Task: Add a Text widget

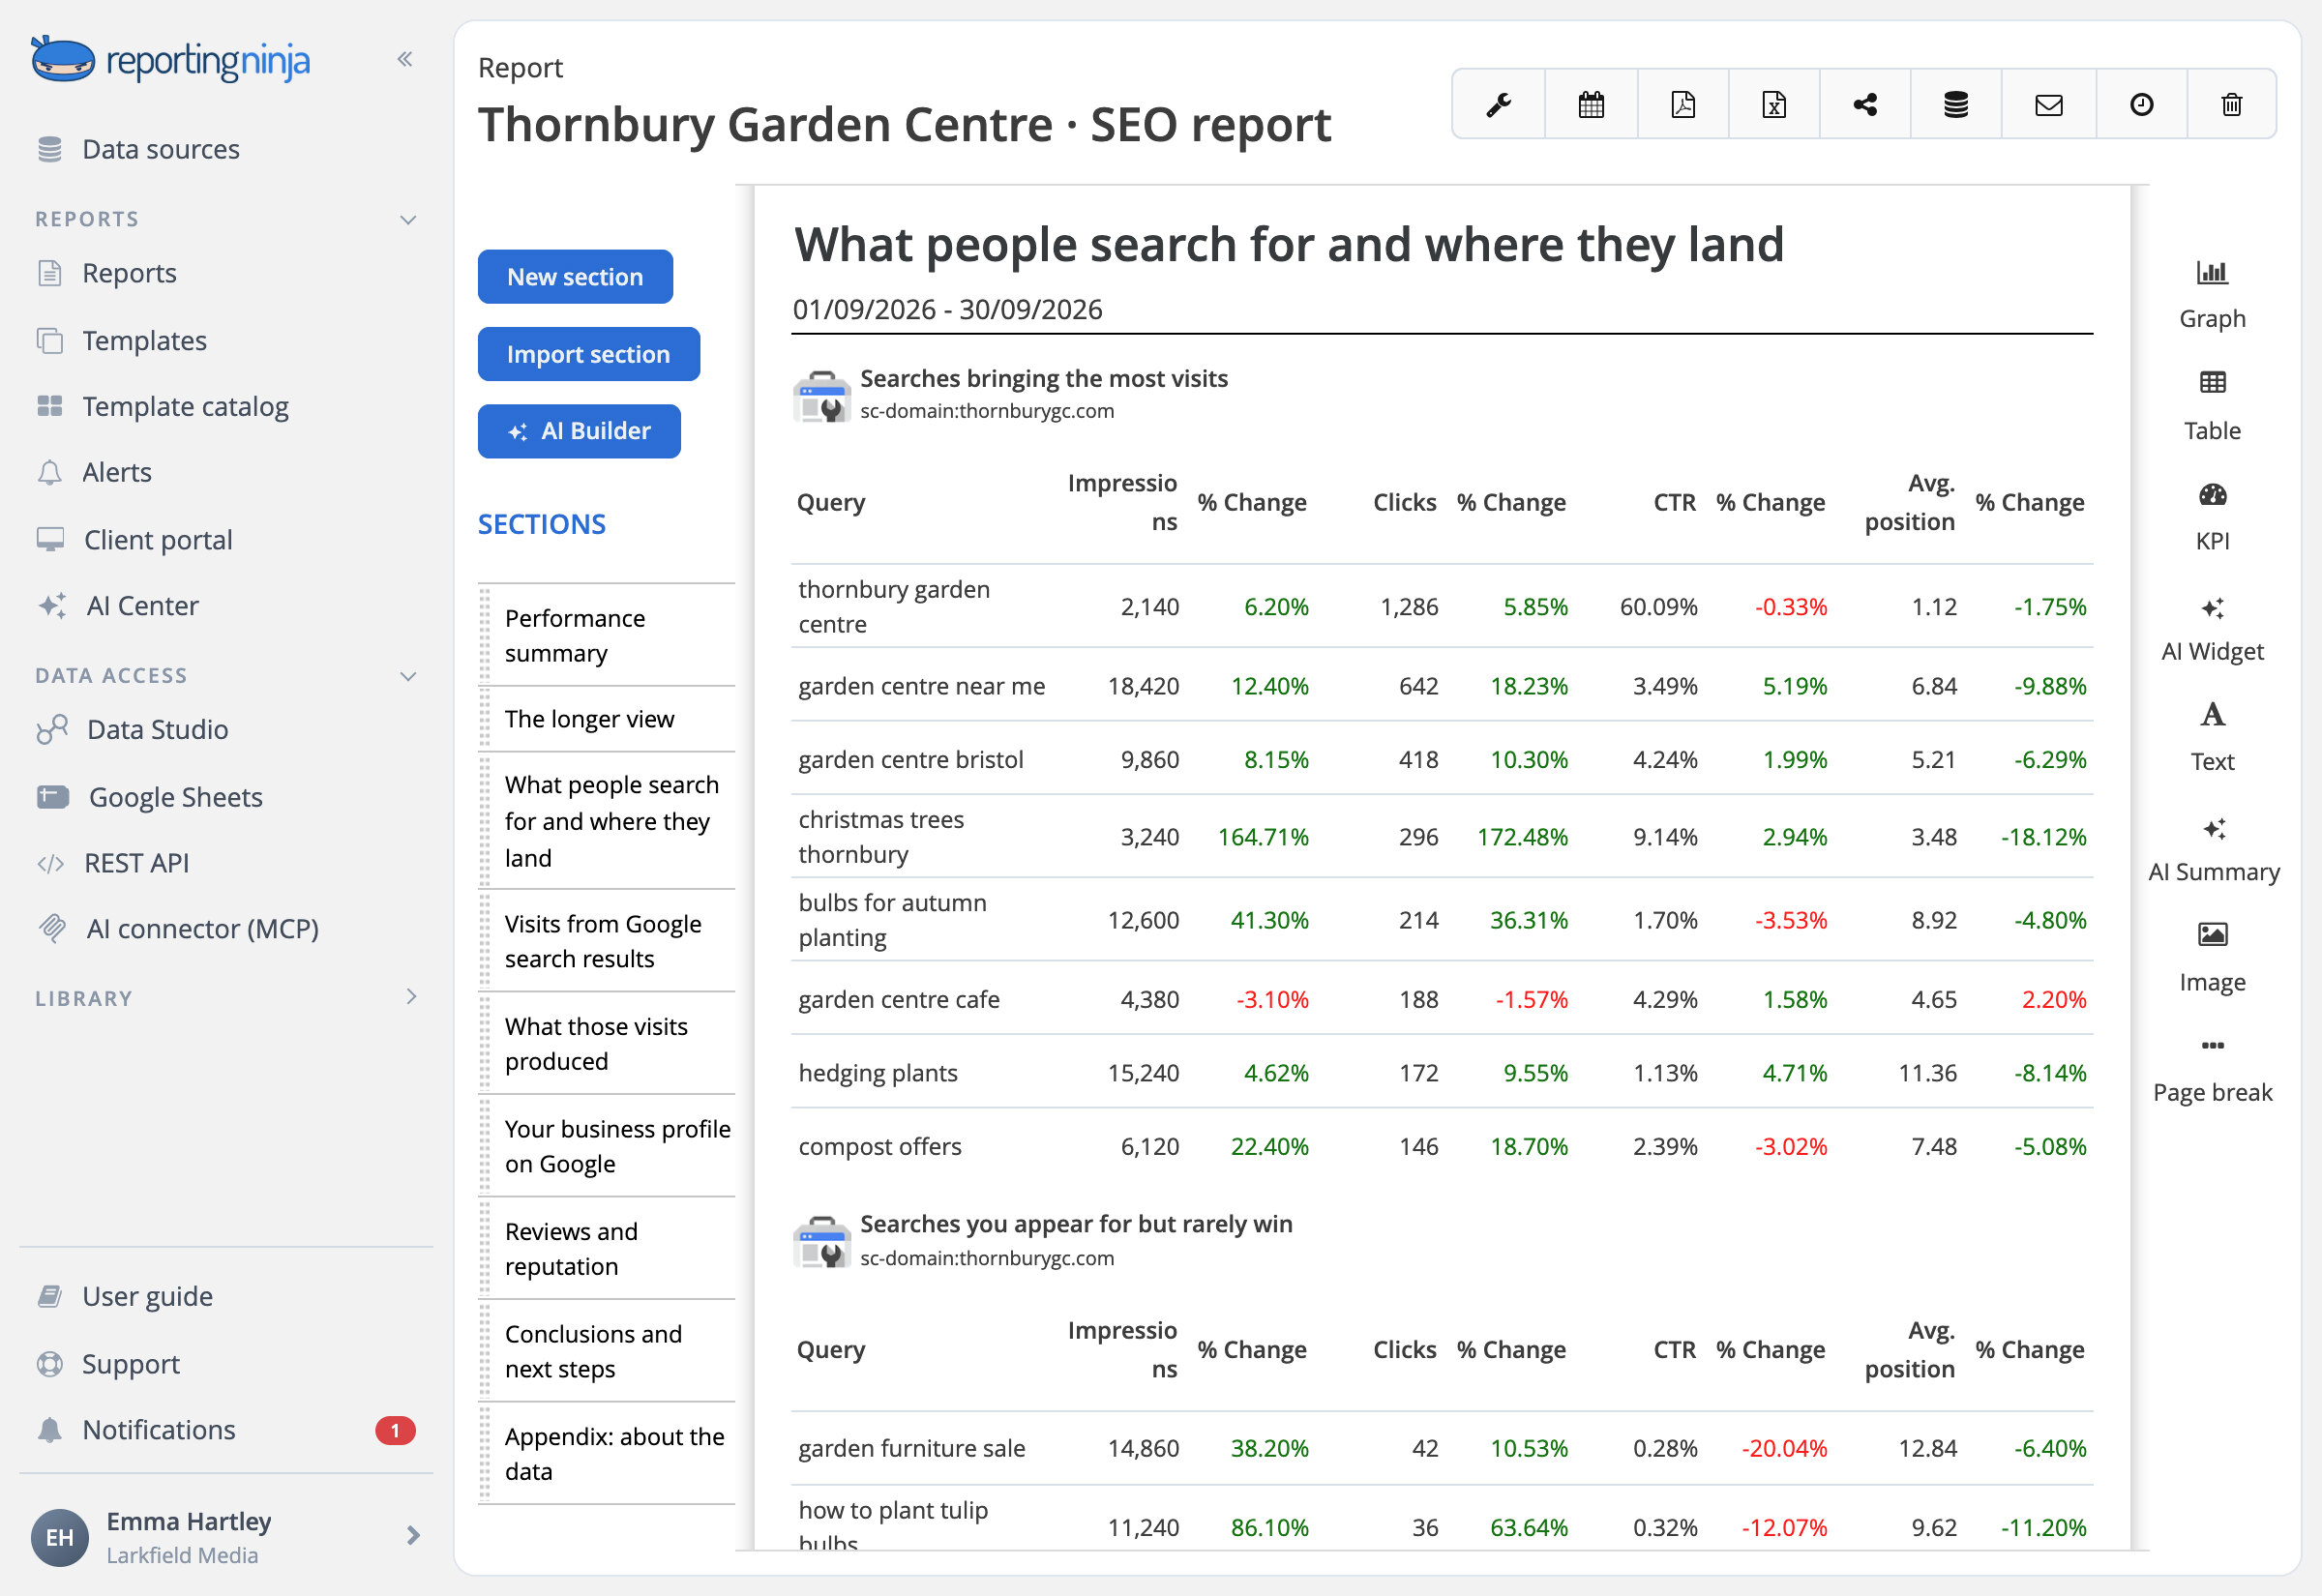Action: pyautogui.click(x=2212, y=738)
